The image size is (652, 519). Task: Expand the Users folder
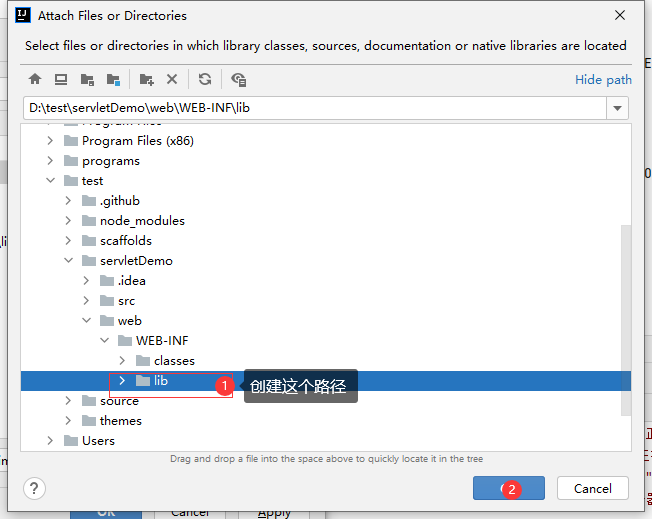click(50, 440)
